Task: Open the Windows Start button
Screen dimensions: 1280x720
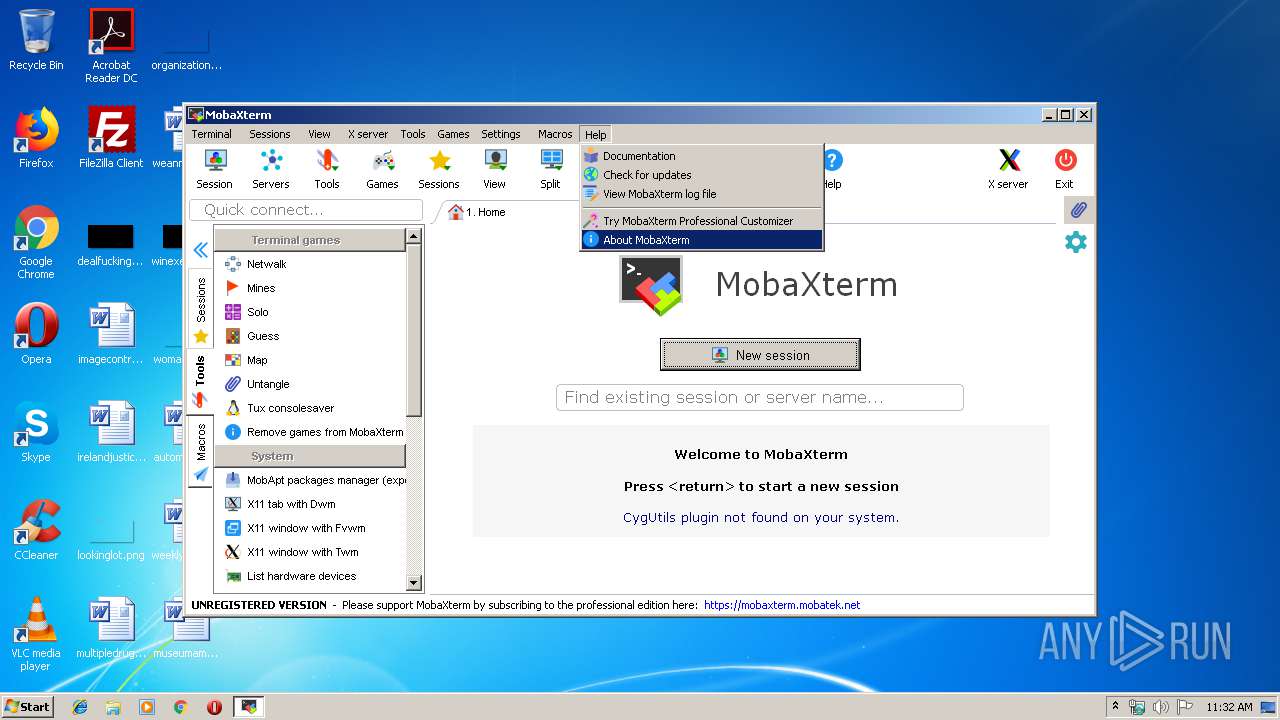Action: 27,706
